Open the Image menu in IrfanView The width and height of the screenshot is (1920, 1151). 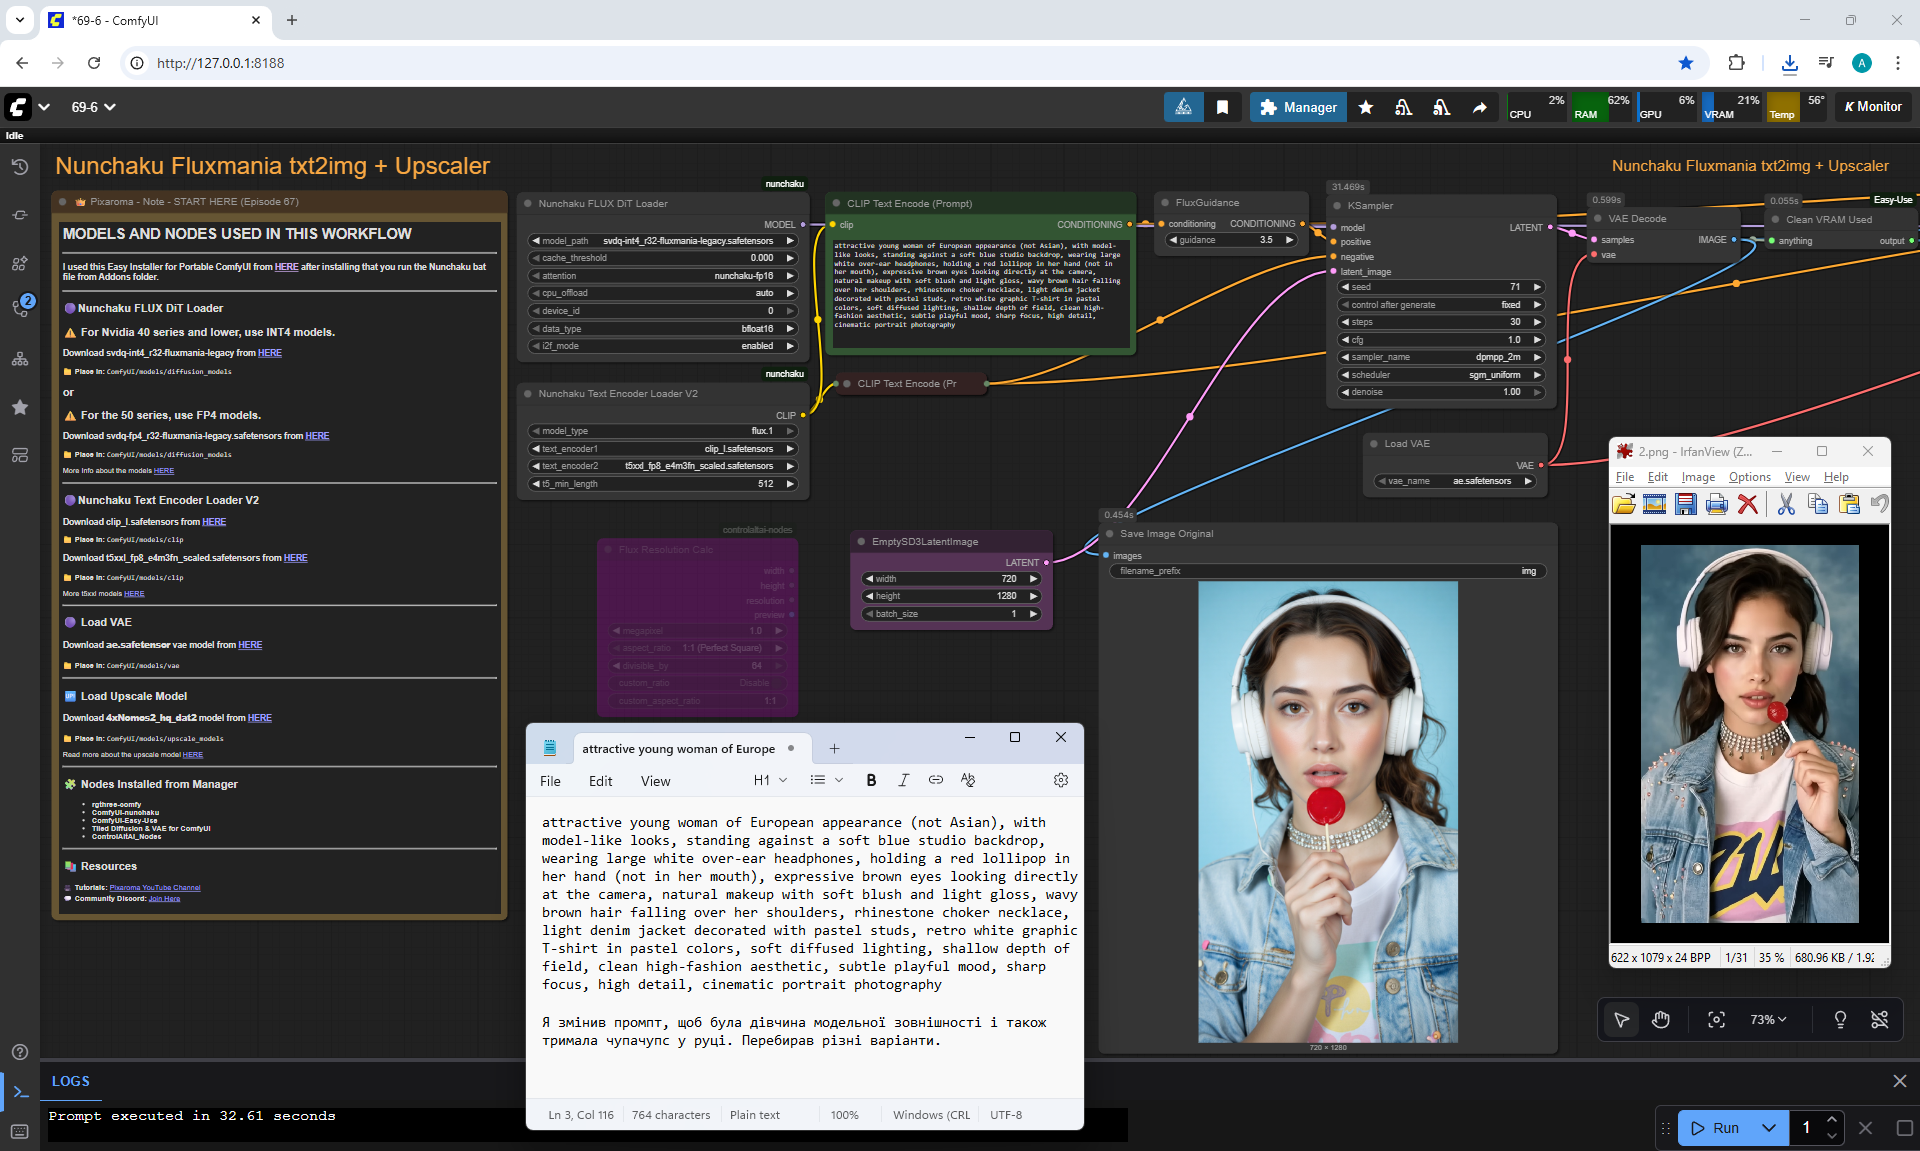[1697, 477]
